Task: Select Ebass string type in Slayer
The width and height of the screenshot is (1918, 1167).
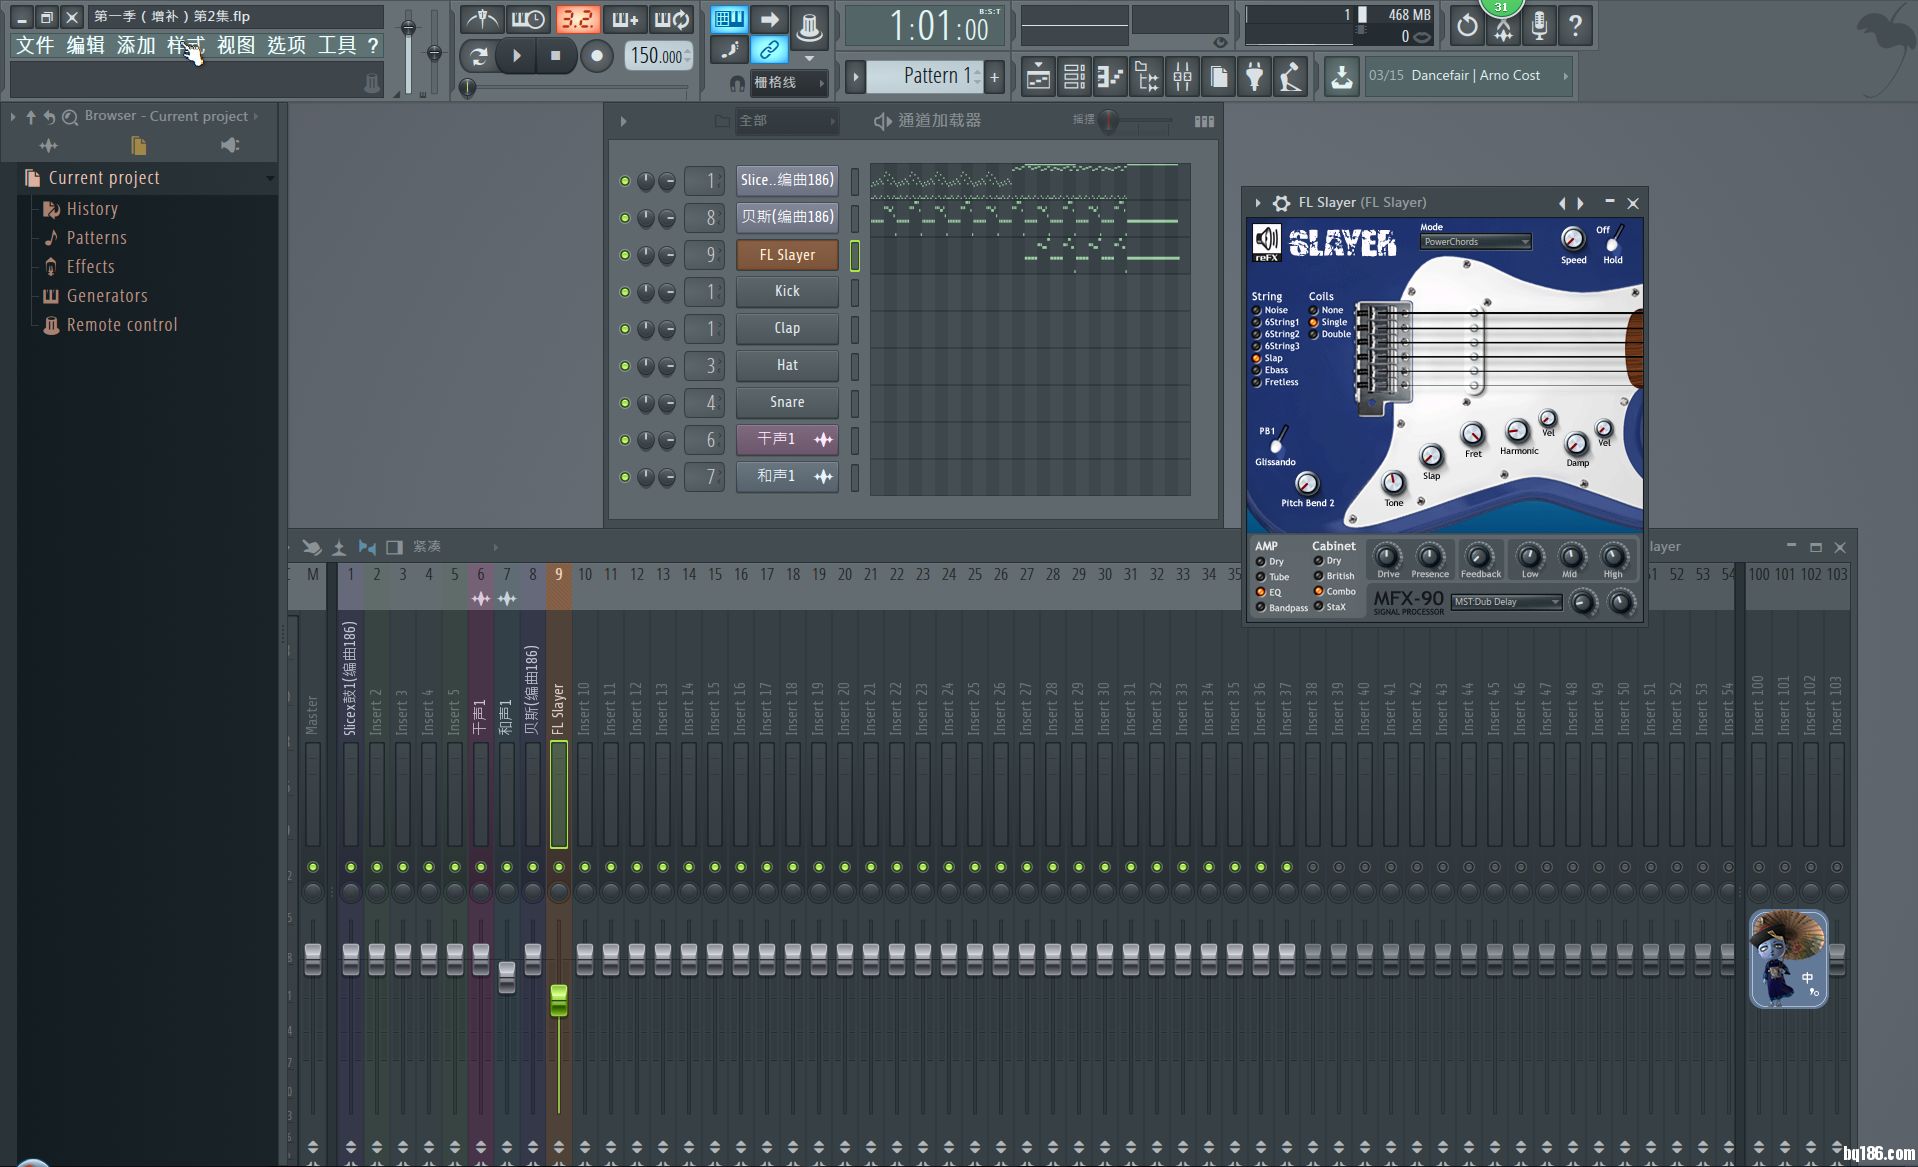Action: 1270,370
